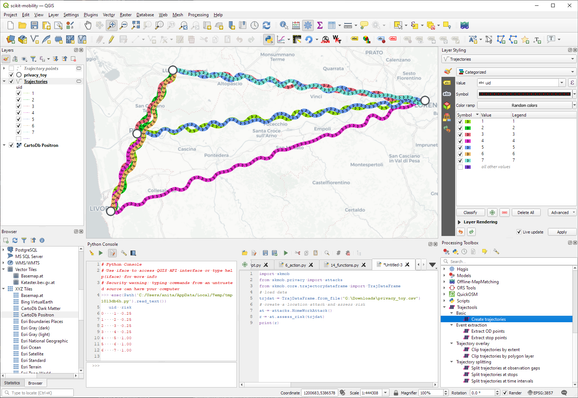Switch to the 6_action.py editor tab

click(296, 265)
